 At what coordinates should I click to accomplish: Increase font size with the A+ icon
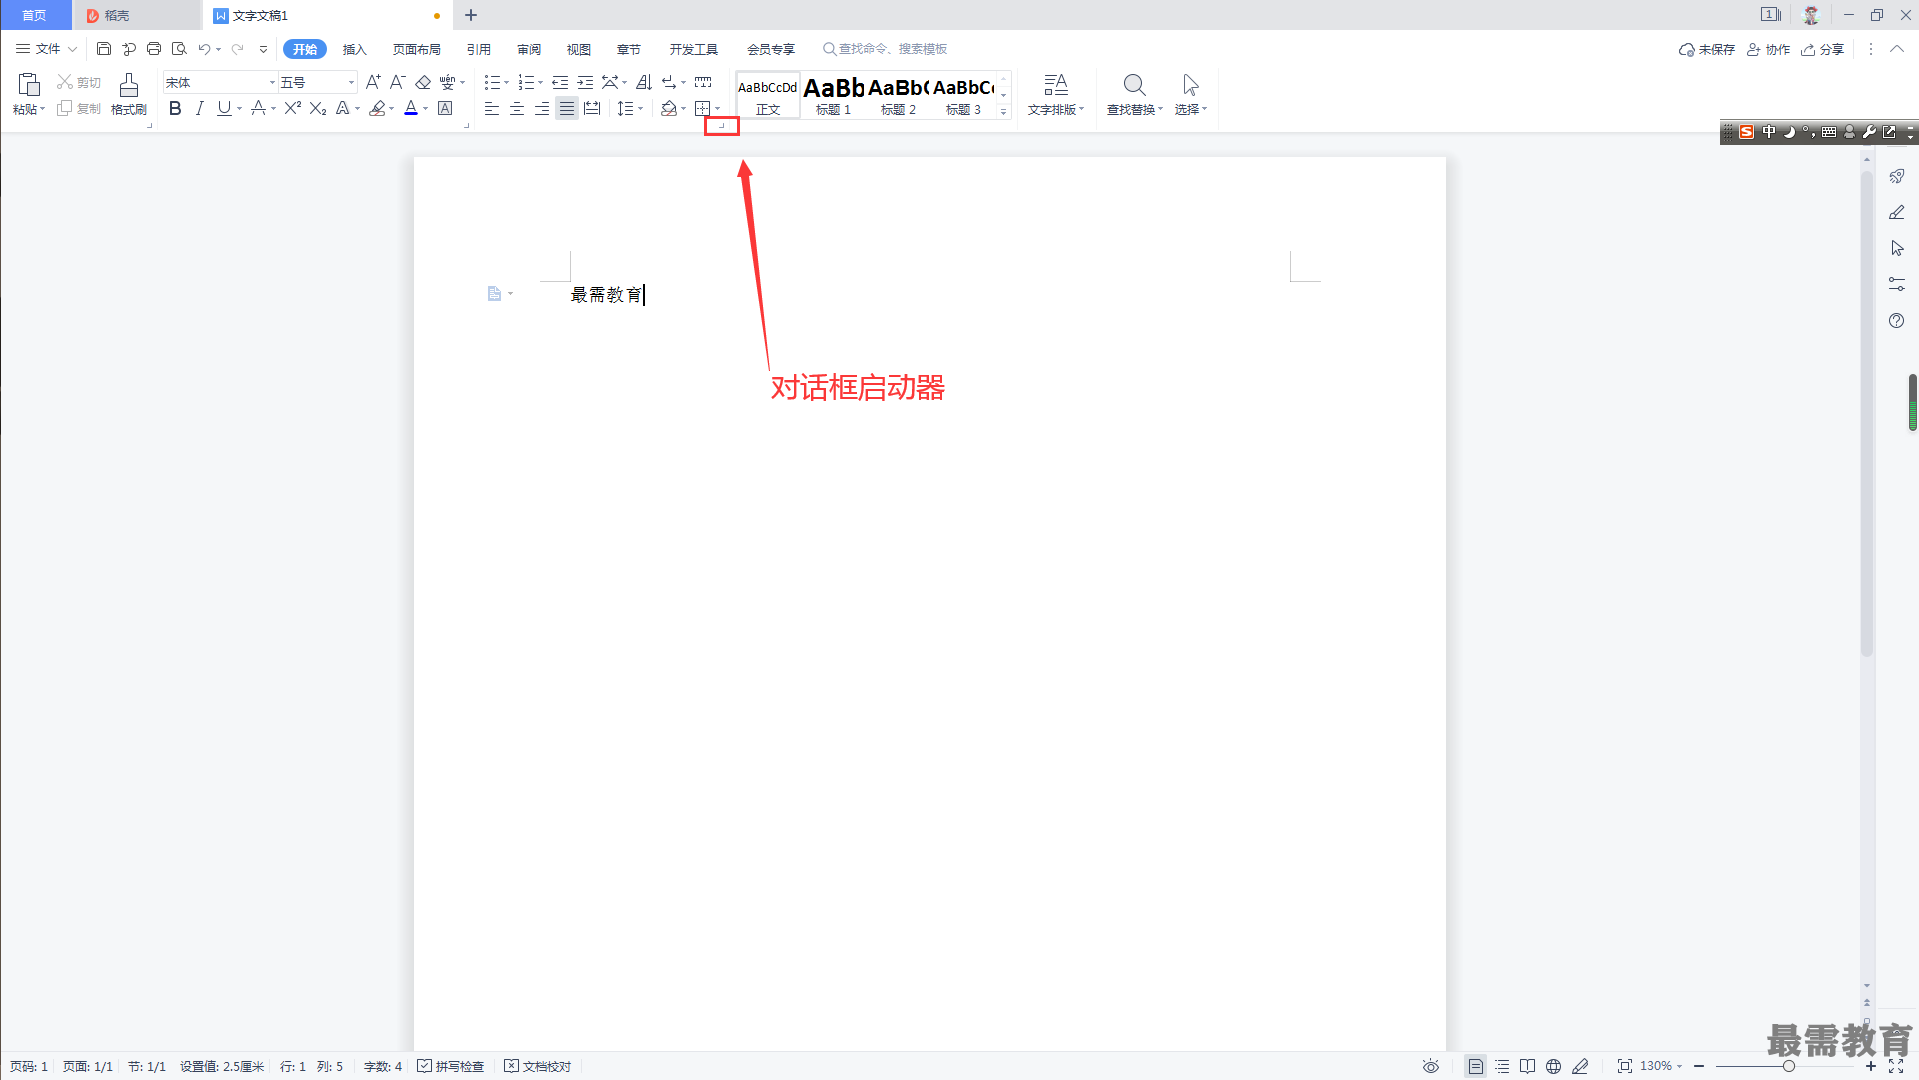point(373,82)
